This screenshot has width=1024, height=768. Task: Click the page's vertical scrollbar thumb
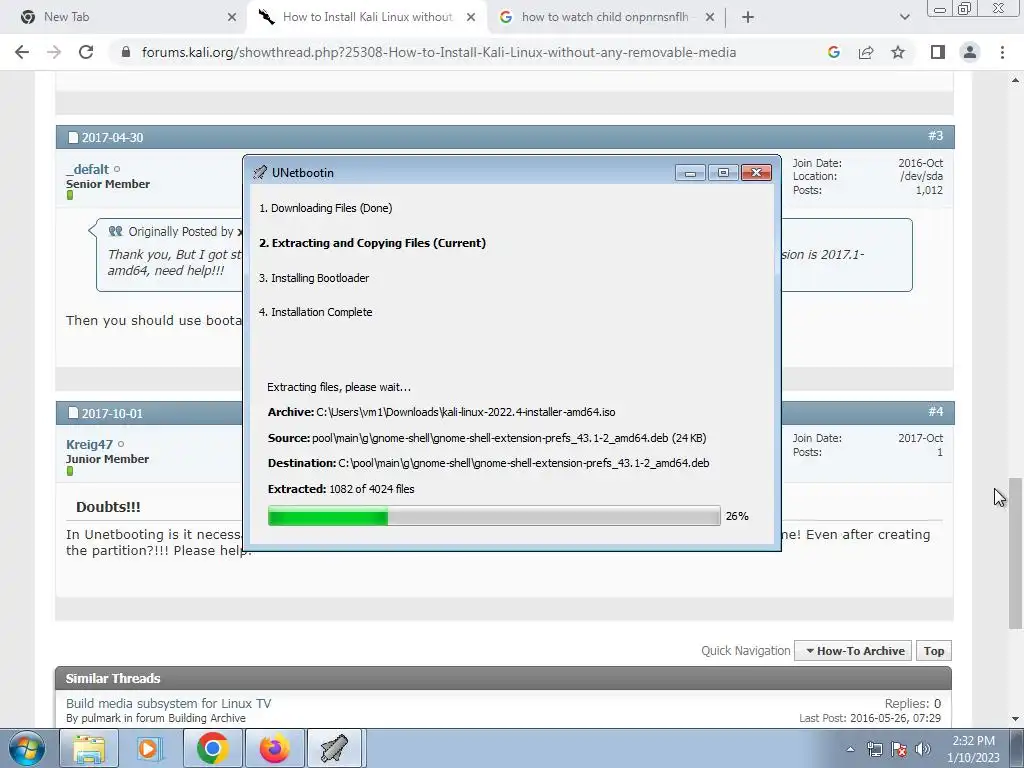1015,554
